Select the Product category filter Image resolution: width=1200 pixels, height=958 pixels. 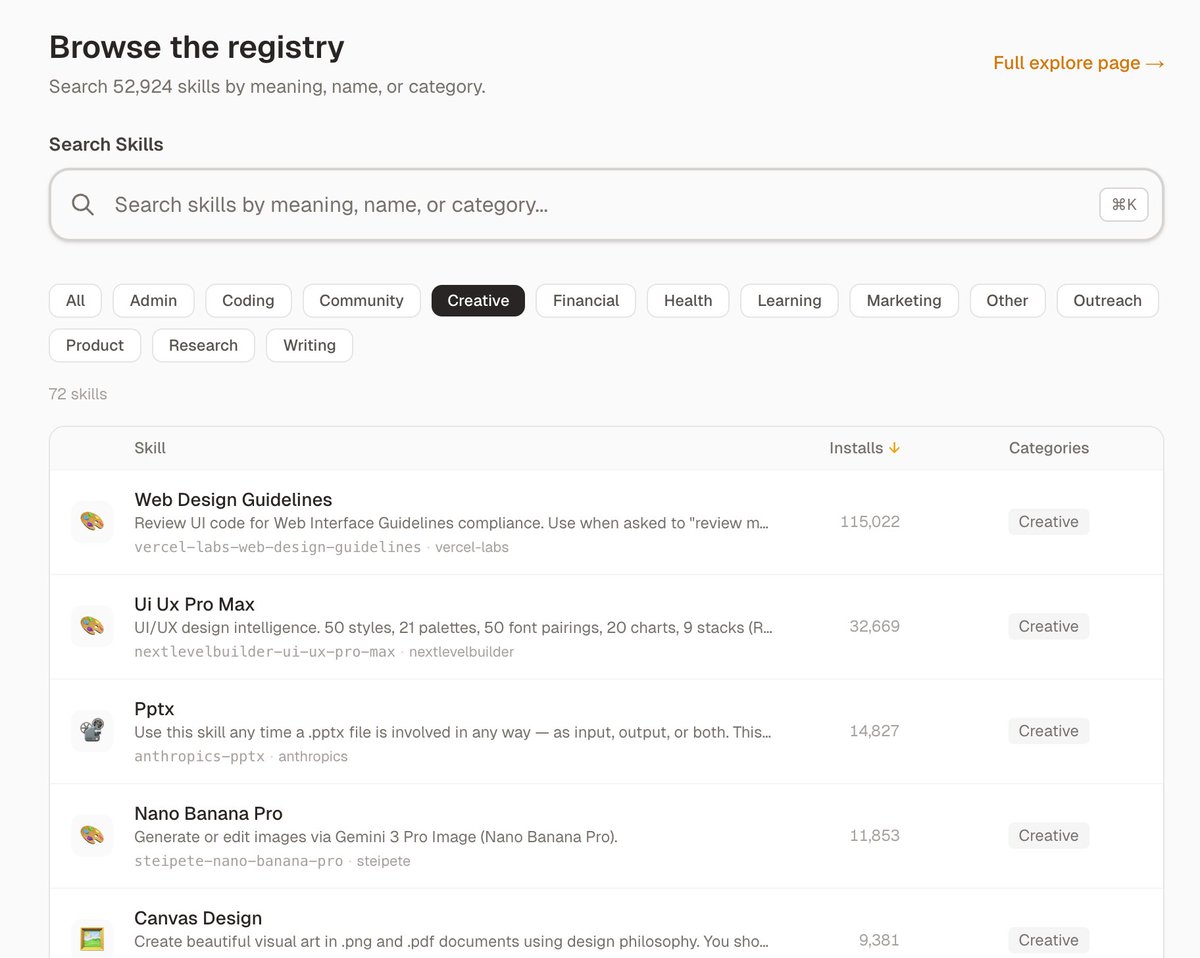coord(95,346)
